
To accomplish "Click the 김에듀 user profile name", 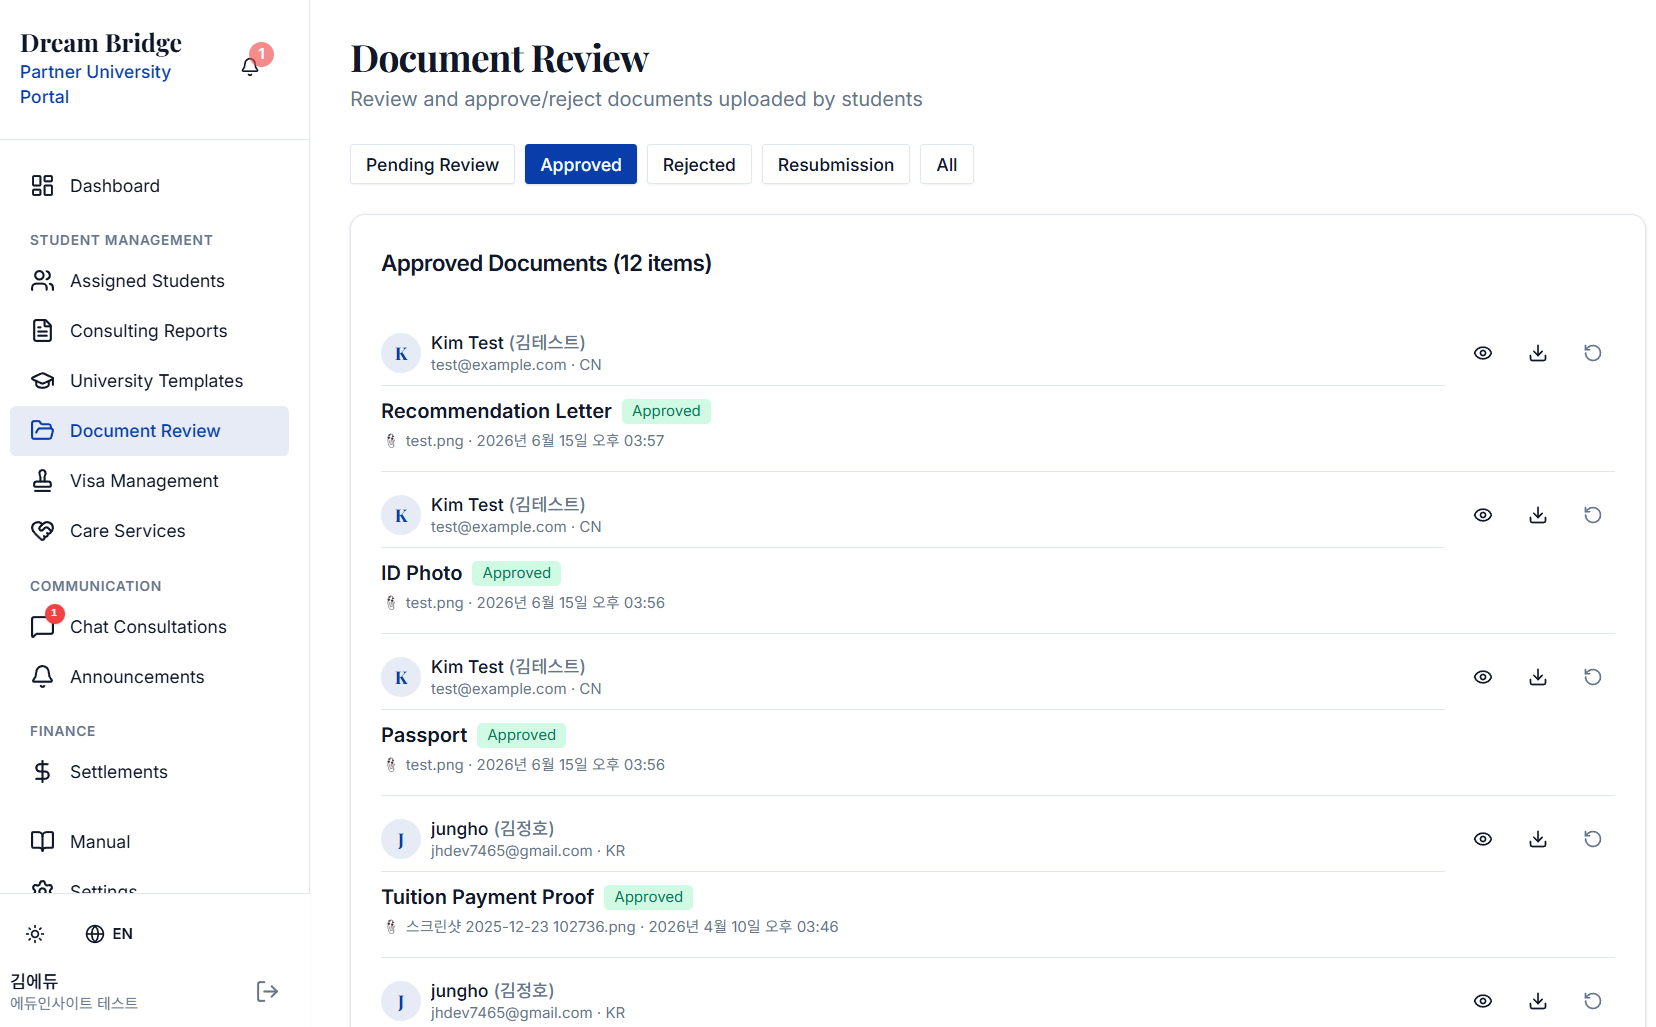I will 34,981.
